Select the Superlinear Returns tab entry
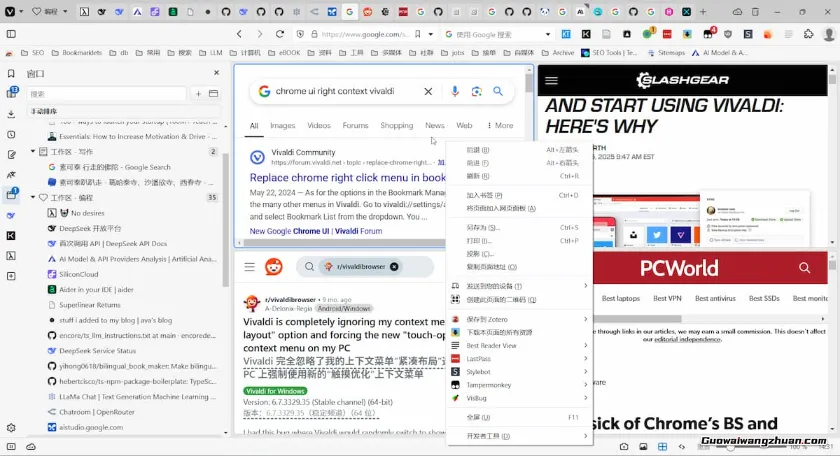The height and width of the screenshot is (456, 840). [x=132, y=305]
